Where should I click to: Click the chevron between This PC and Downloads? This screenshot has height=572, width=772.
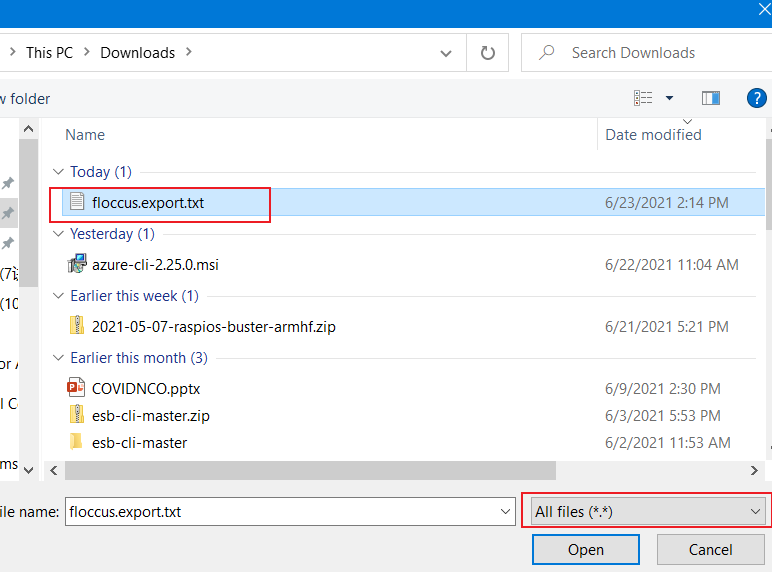point(87,52)
